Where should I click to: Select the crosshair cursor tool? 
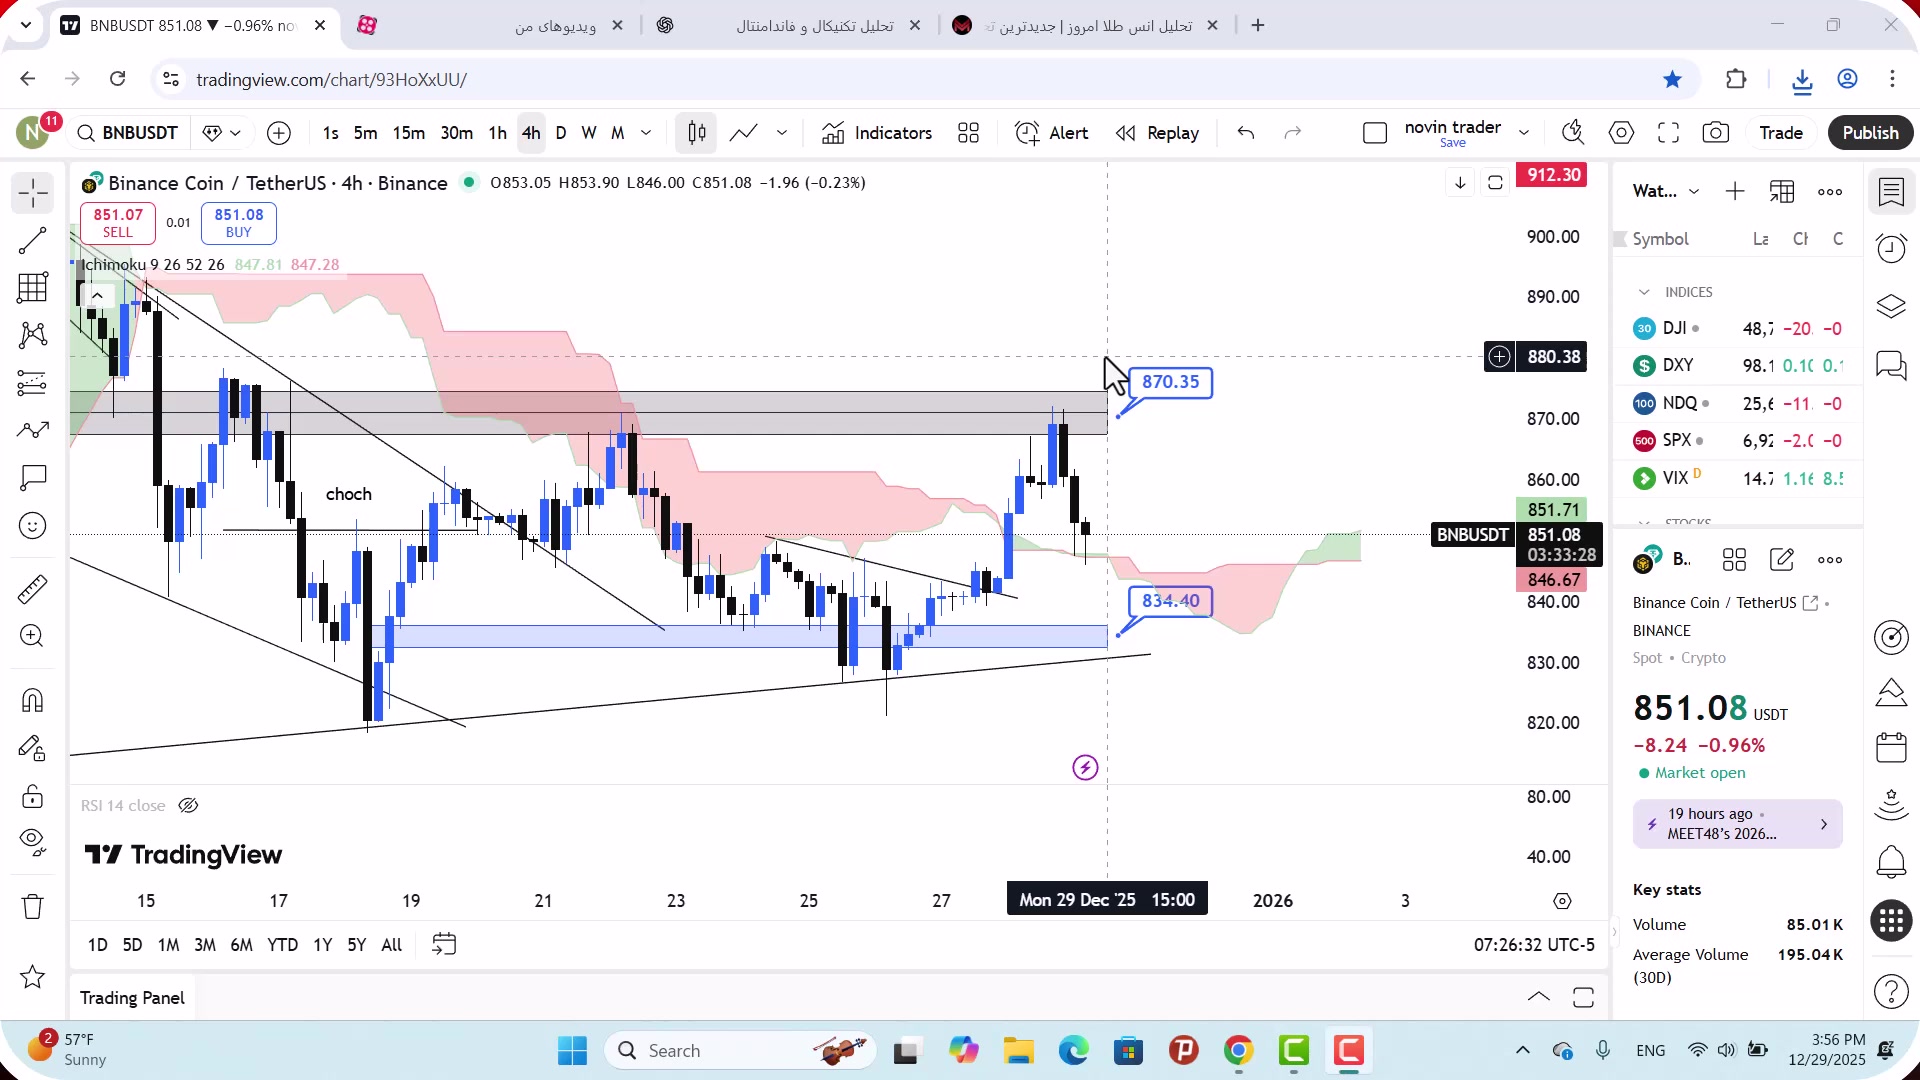(x=33, y=193)
